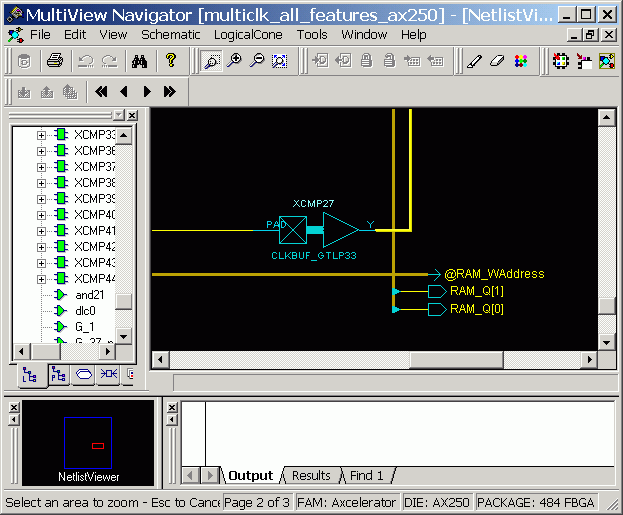Viewport: 623px width, 515px height.
Task: Click the CLKBUF_GTLP33 buffer symbol in schematic
Action: click(x=319, y=230)
